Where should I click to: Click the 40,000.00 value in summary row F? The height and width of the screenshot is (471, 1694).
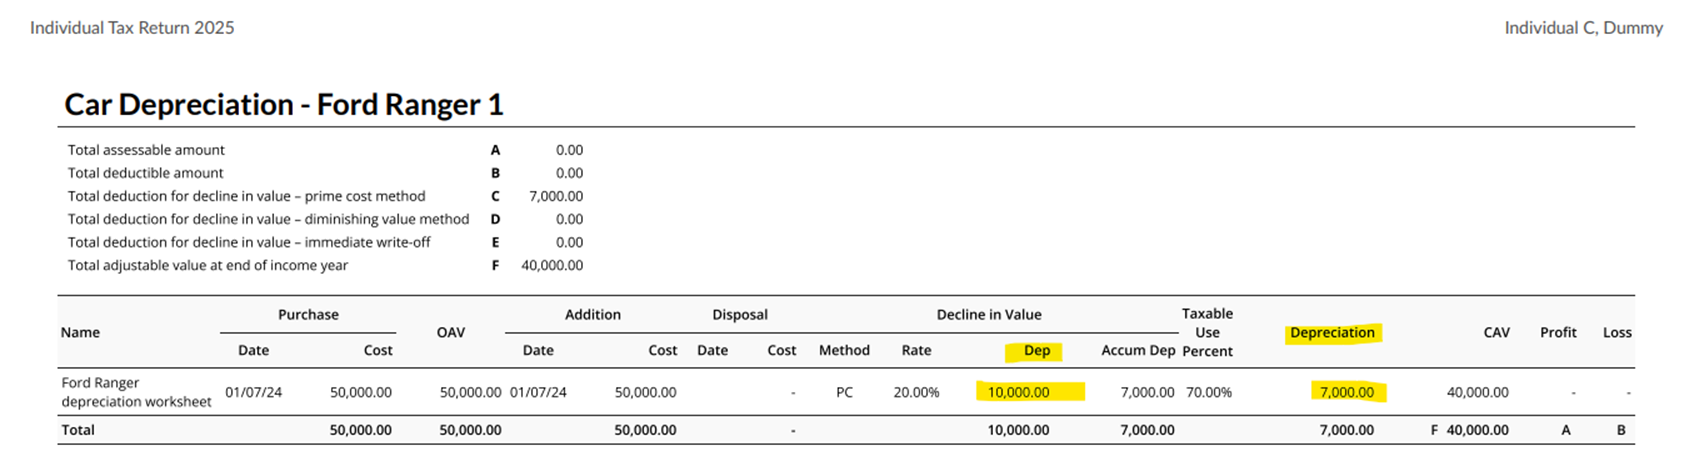click(552, 265)
